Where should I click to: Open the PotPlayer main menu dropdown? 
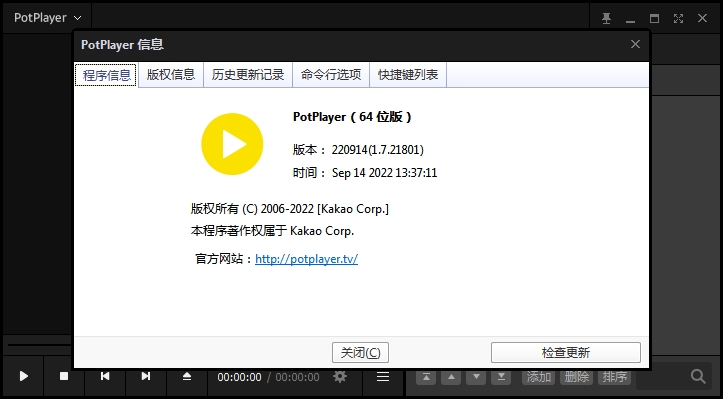coord(47,18)
